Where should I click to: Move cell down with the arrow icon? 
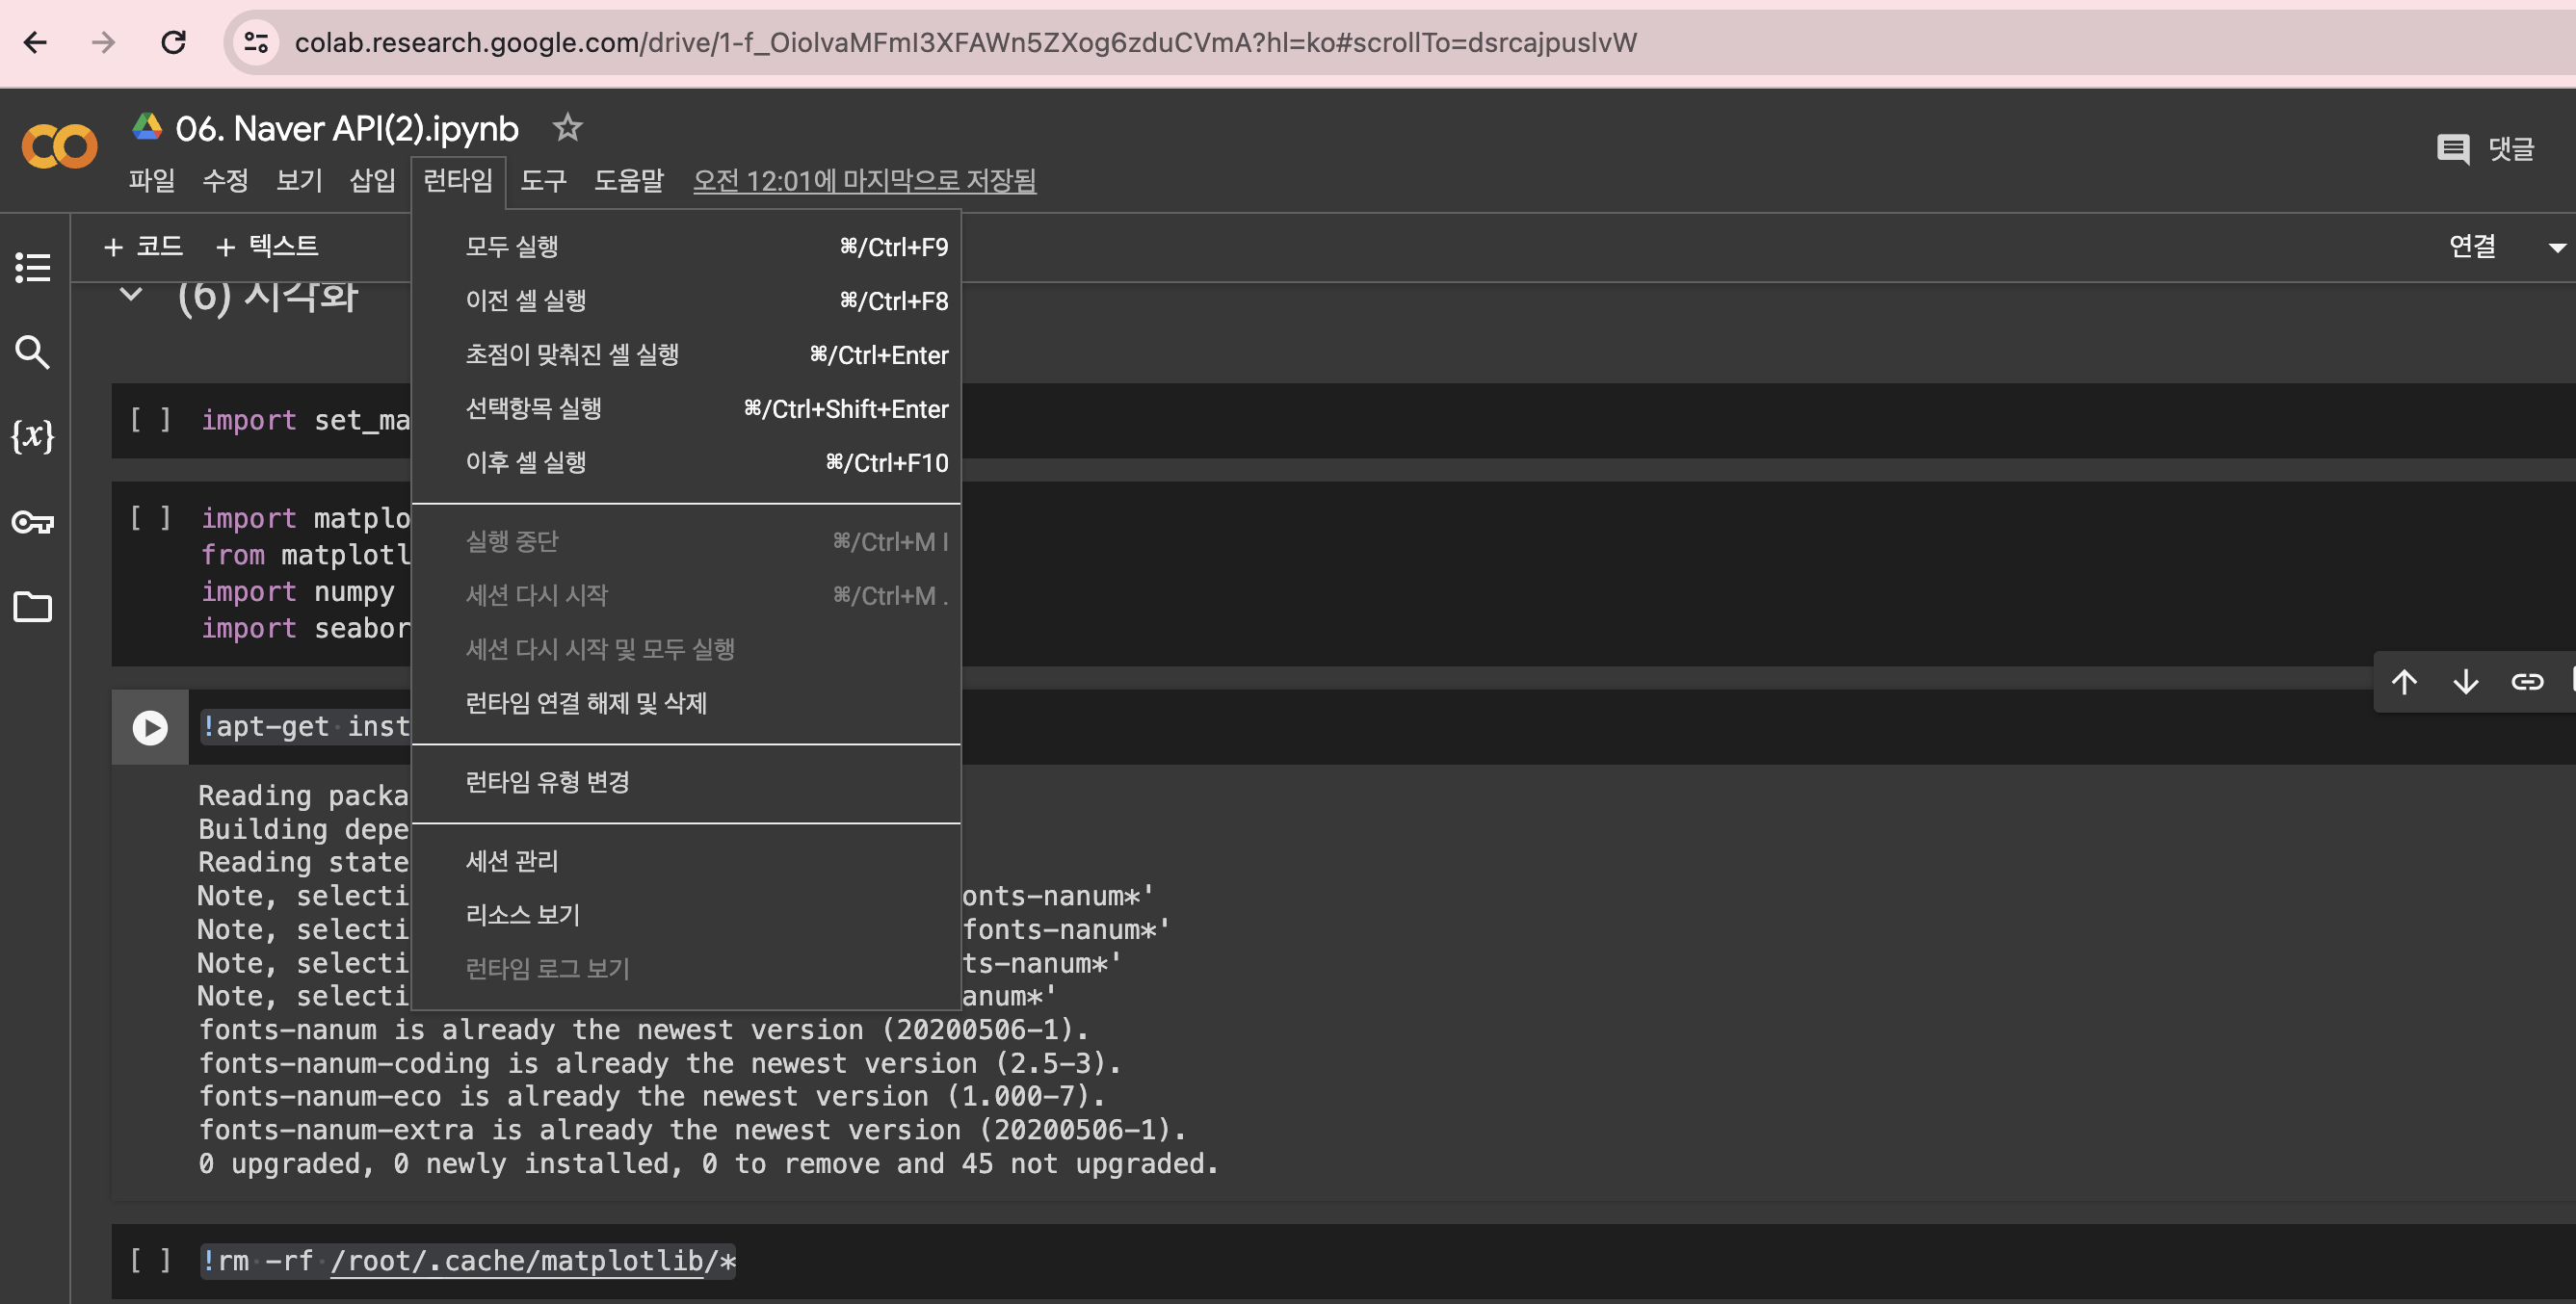pos(2465,682)
